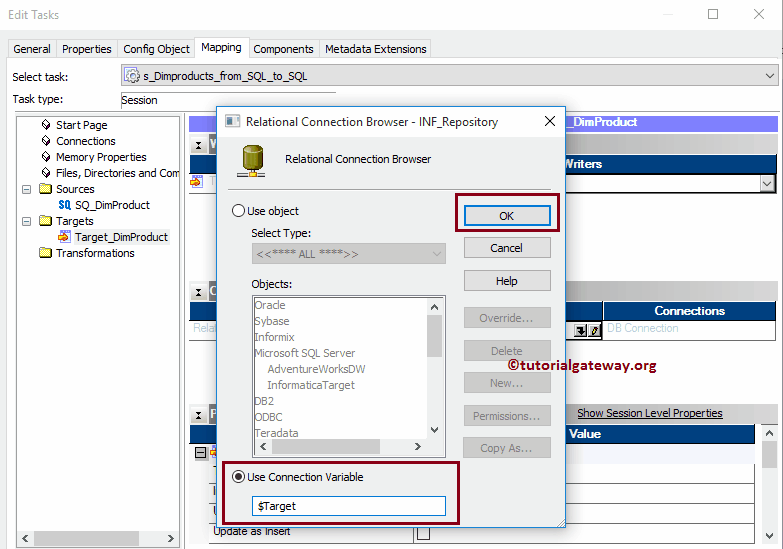Close the Relational Connection Browser dialog
783x549 pixels.
[x=550, y=121]
